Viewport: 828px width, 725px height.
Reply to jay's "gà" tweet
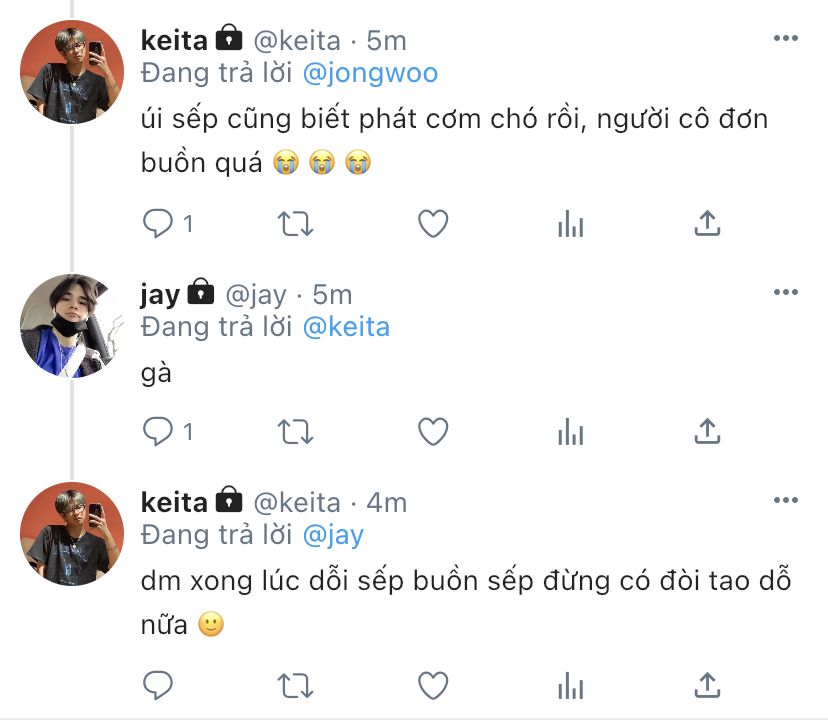tap(158, 431)
